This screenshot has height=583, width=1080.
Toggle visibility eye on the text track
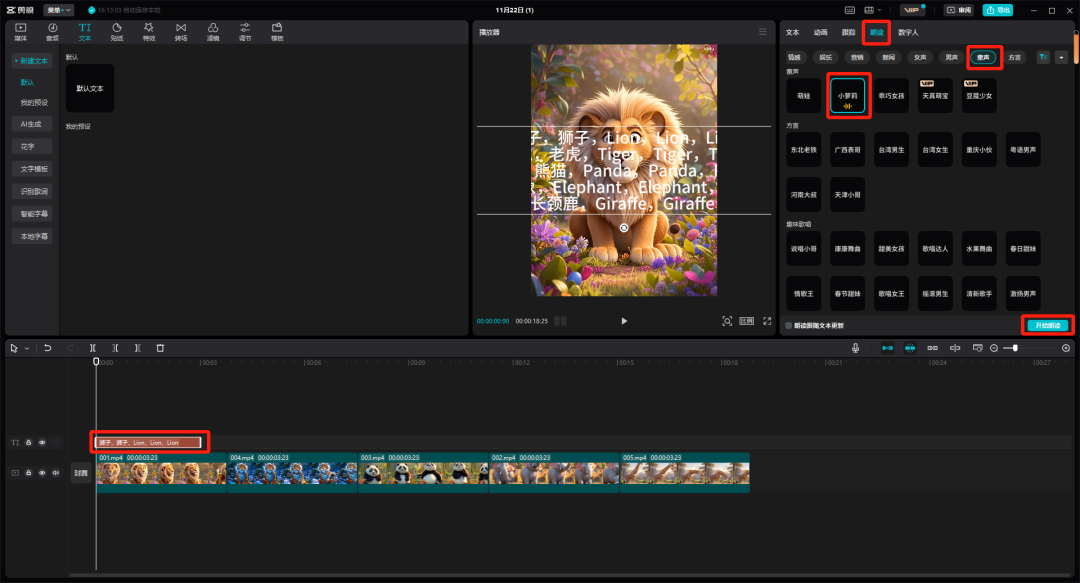coord(42,442)
